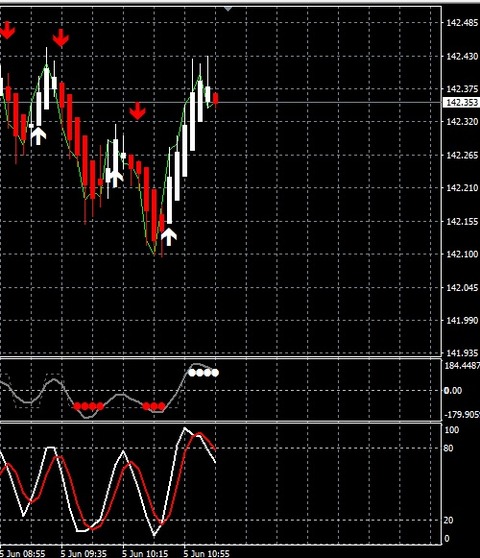The width and height of the screenshot is (480, 558).
Task: Click the 5 Jun 10:55 time label
Action: [206, 553]
